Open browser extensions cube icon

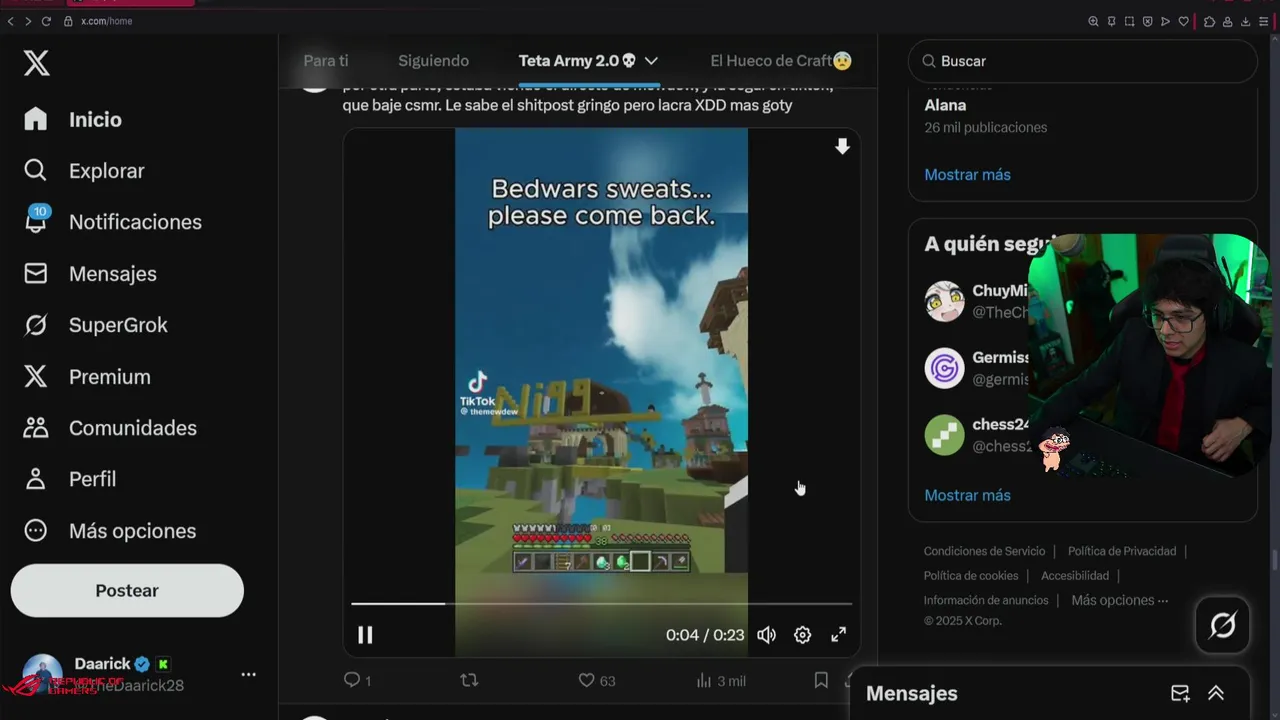click(1209, 21)
